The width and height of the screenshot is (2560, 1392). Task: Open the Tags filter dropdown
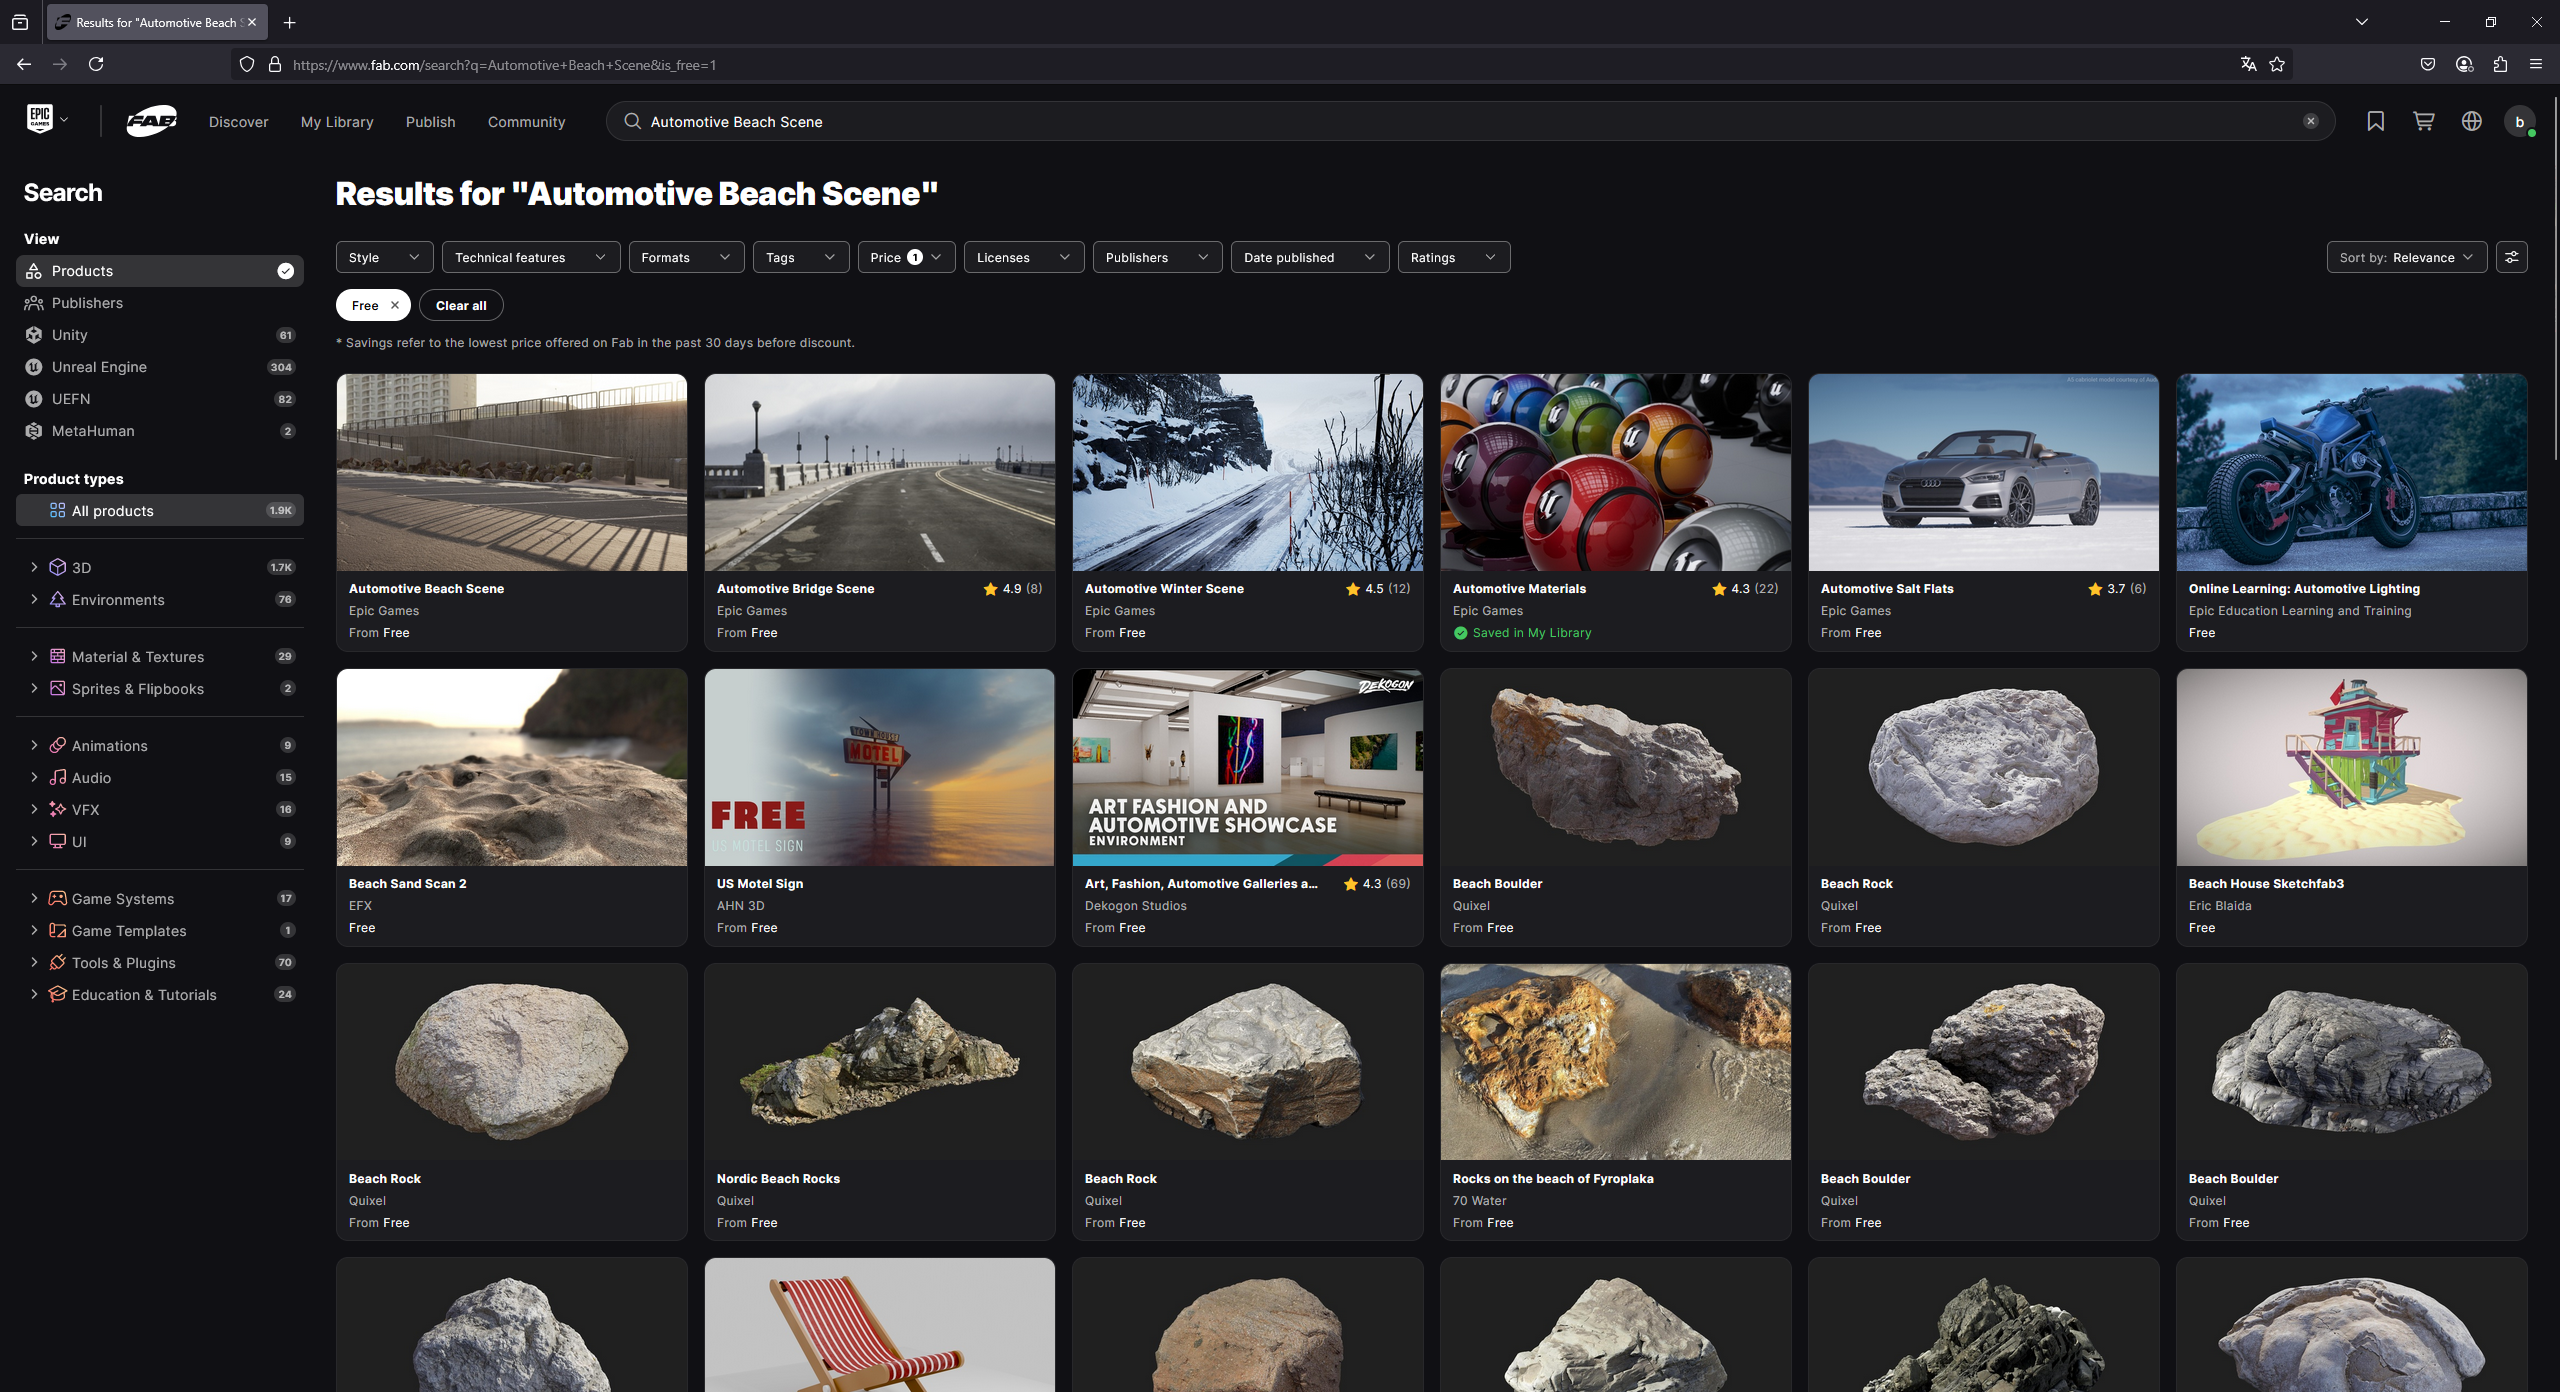click(x=800, y=257)
